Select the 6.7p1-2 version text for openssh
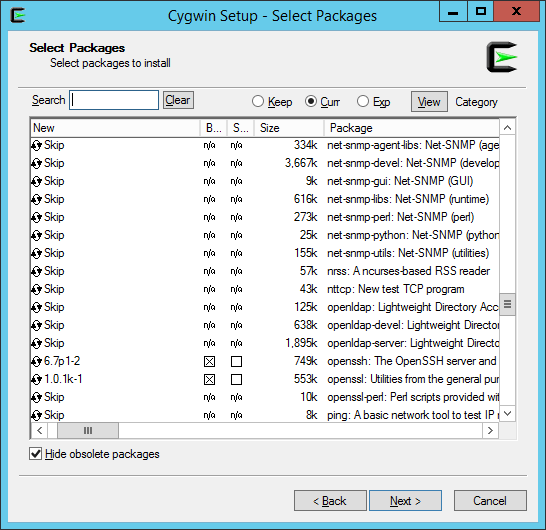546x530 pixels. click(x=62, y=361)
